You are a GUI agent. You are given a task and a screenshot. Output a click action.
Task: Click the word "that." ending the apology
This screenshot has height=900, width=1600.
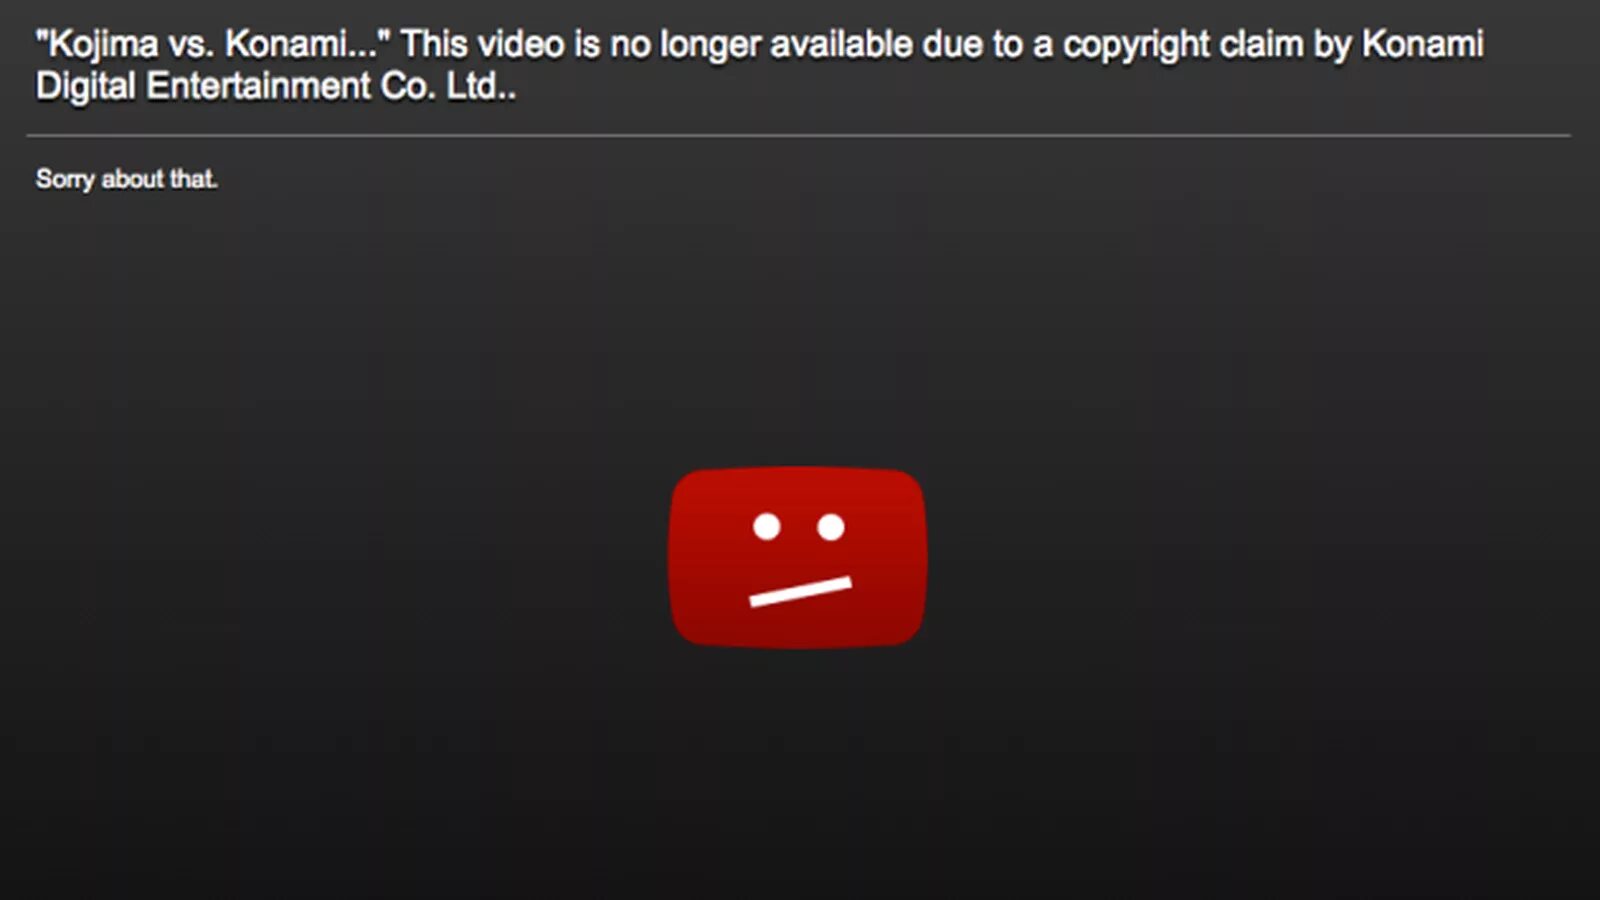click(193, 179)
